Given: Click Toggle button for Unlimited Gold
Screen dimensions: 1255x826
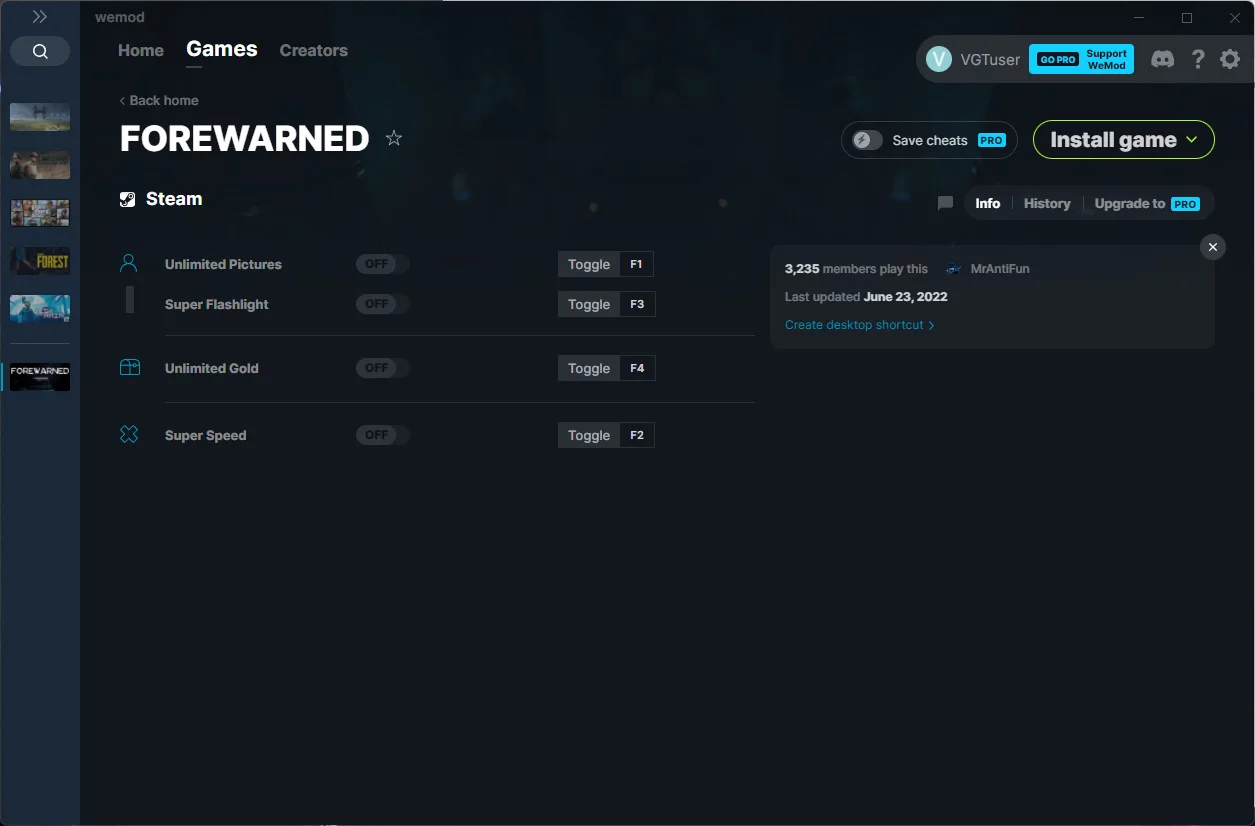Looking at the screenshot, I should click(x=589, y=368).
